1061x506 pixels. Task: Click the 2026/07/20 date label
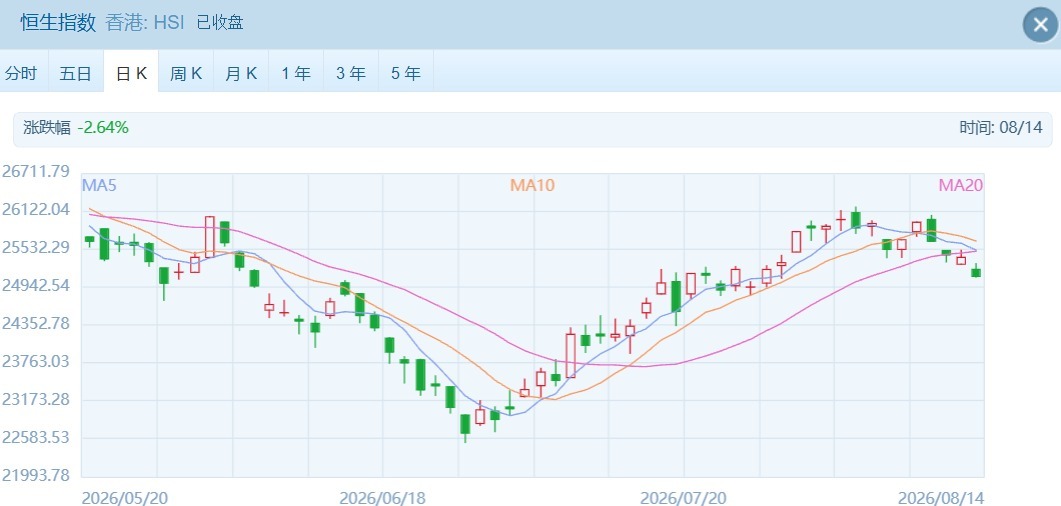coord(683,498)
